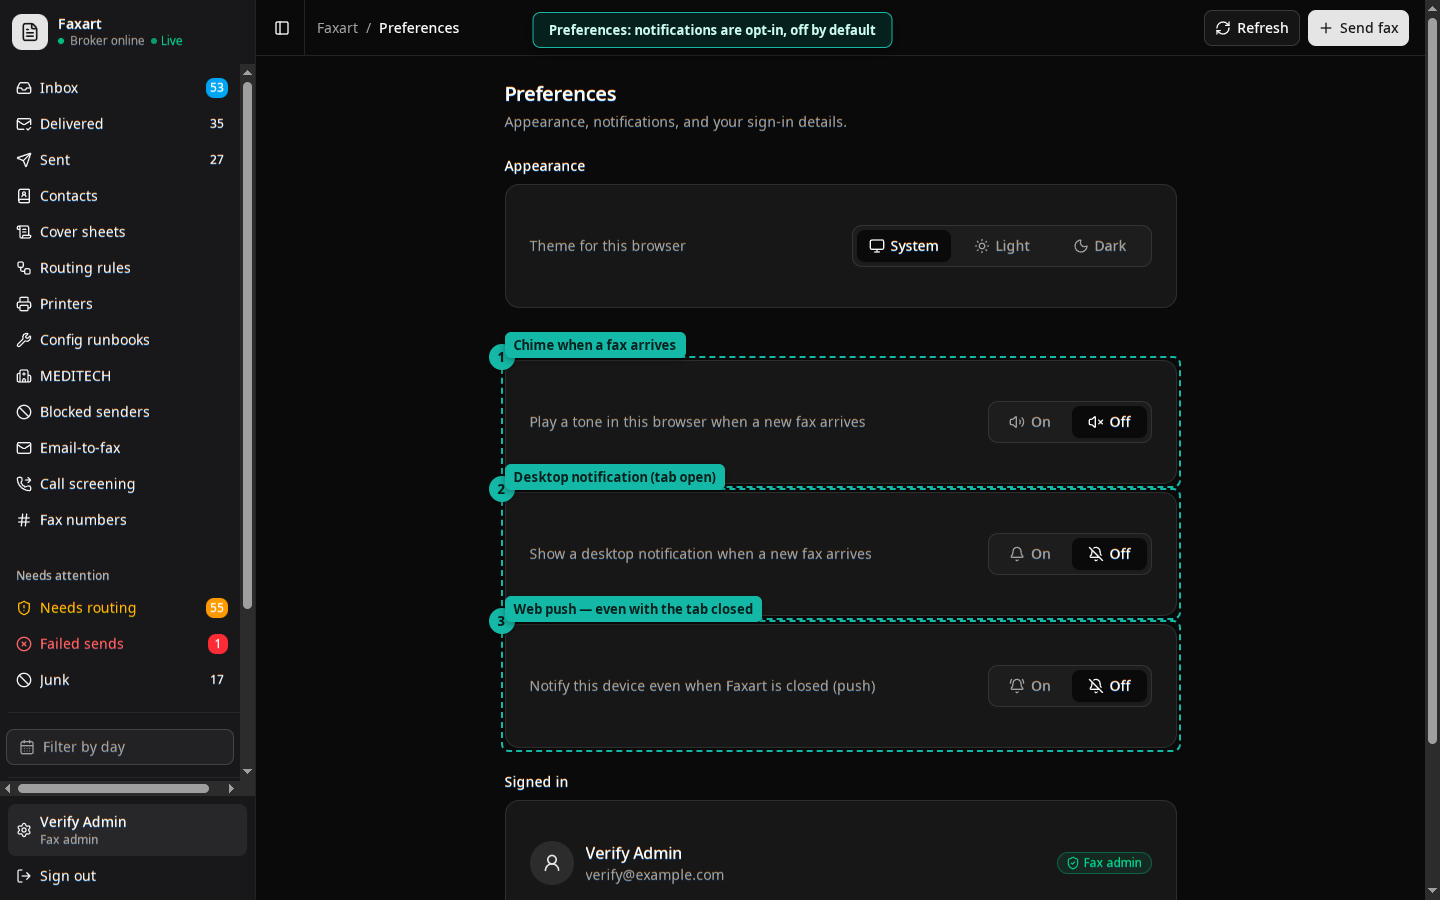Turn Off the fax arrival chime

(1109, 422)
